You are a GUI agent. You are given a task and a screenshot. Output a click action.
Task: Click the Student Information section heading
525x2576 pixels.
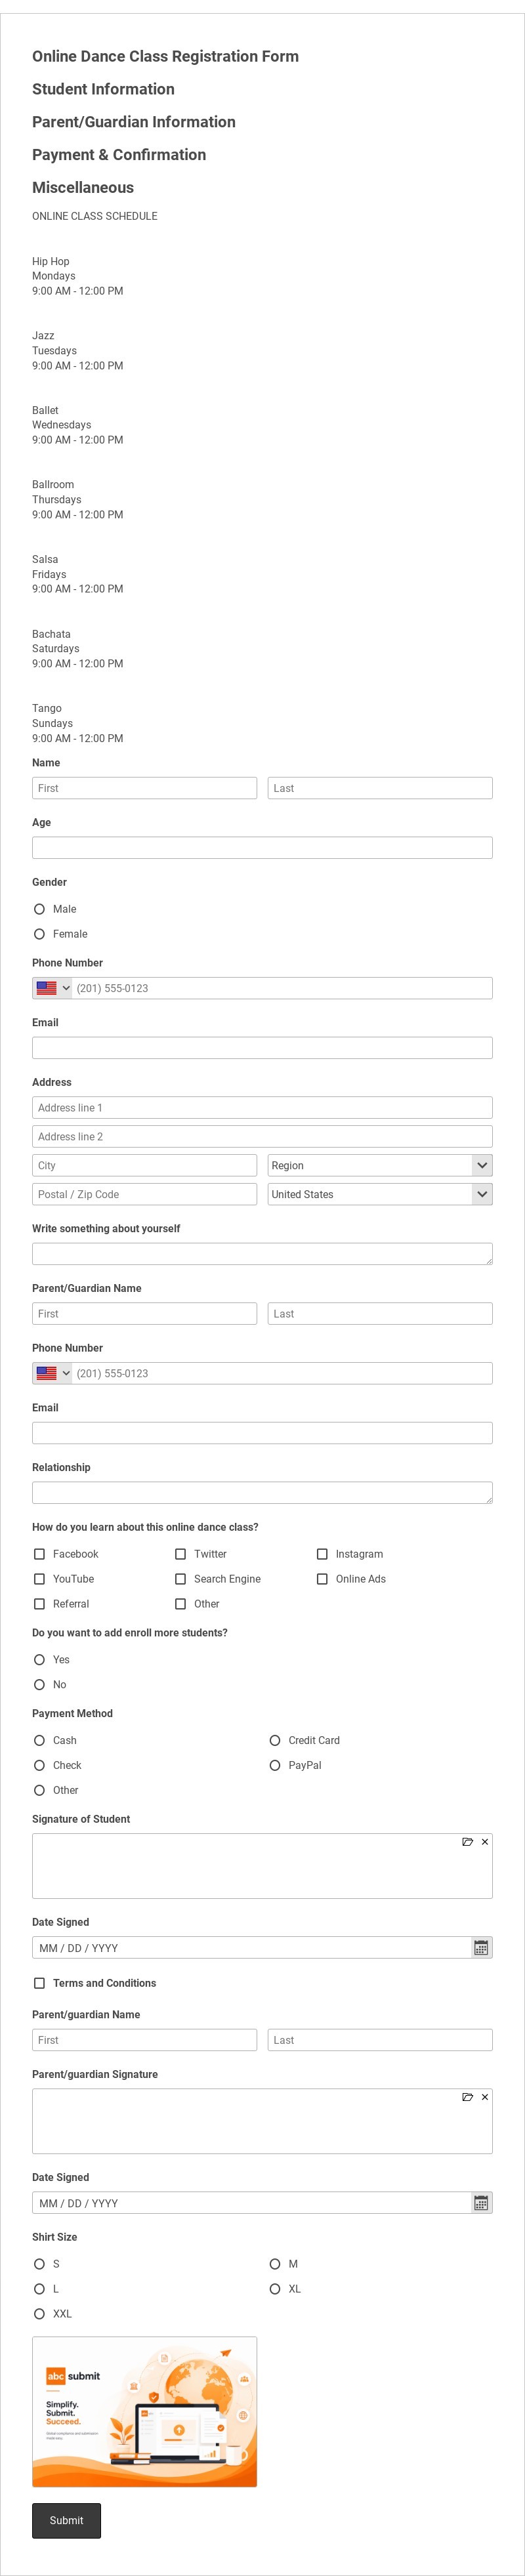pos(103,89)
